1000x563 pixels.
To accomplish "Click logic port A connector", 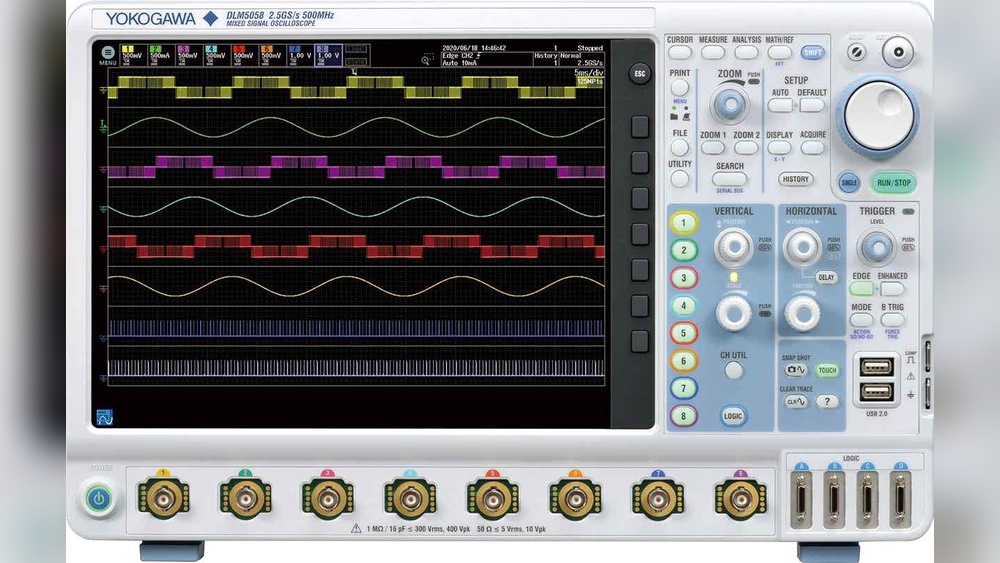I will [801, 499].
